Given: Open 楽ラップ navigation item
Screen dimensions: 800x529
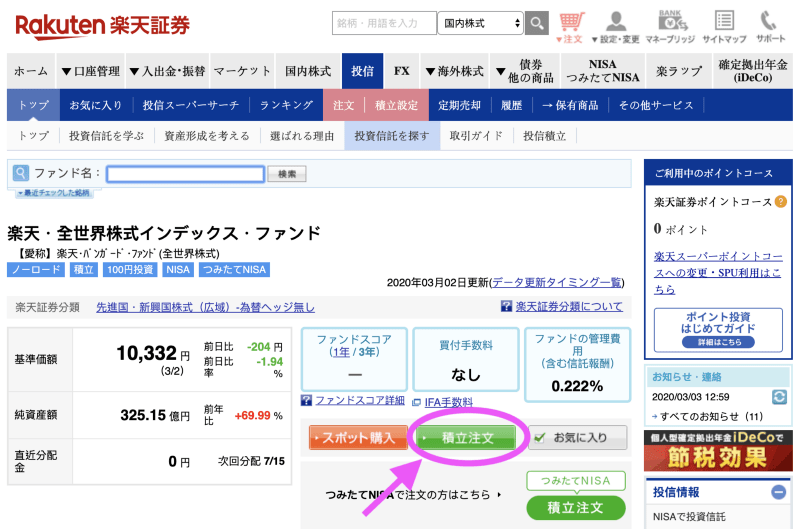Looking at the screenshot, I should tap(679, 71).
